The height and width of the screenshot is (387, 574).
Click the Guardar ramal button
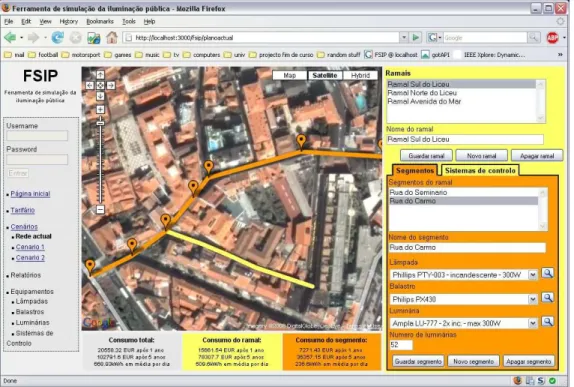[426, 156]
